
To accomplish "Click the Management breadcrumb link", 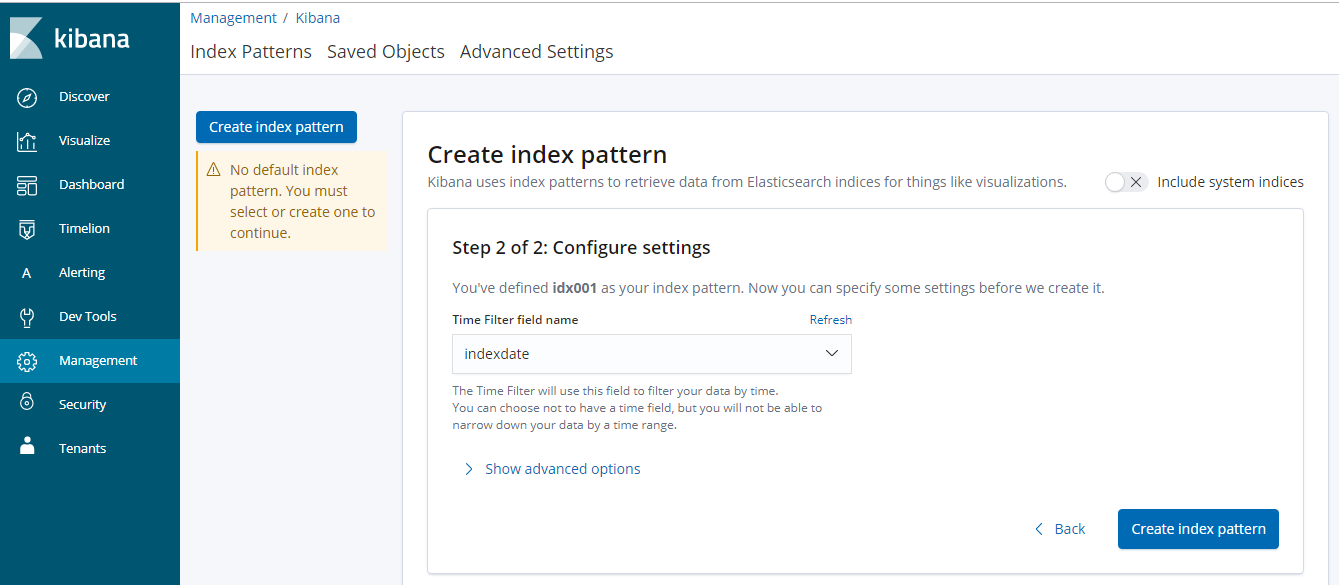I will click(x=233, y=18).
